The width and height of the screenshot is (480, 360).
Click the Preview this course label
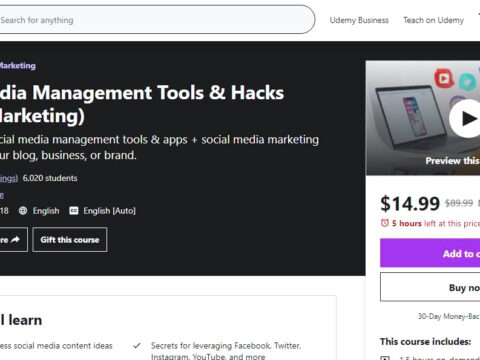[453, 161]
